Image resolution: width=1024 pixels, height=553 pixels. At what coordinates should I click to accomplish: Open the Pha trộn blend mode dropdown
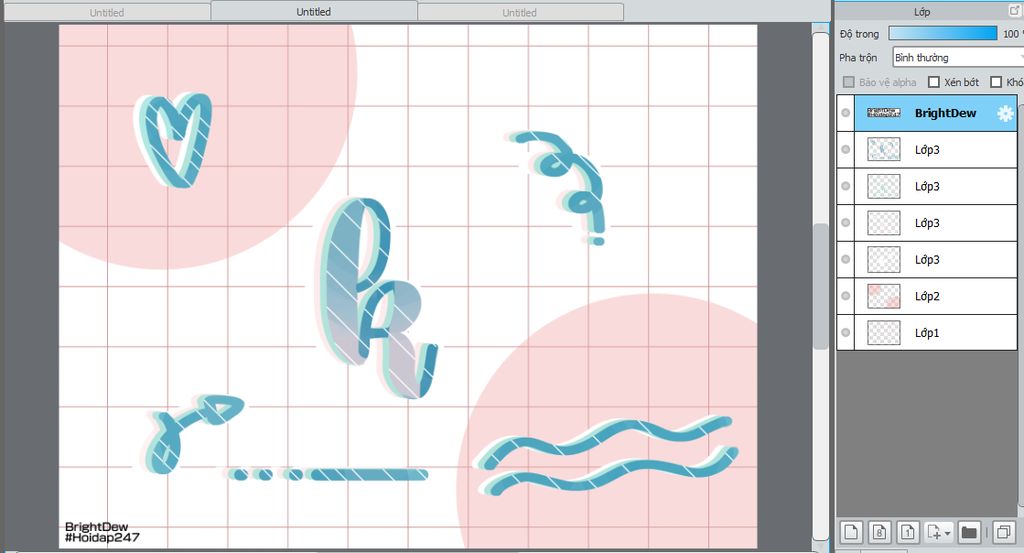tap(957, 57)
